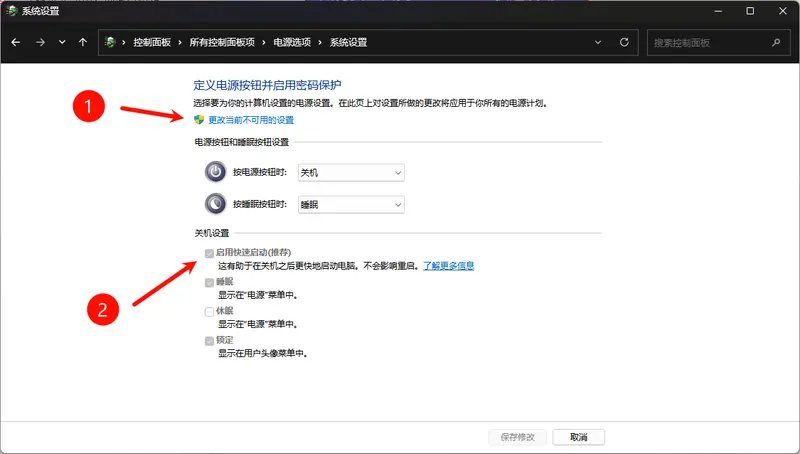Screen dimensions: 800x454
Task: Toggle the 睡眠 checkbox
Action: pos(209,283)
